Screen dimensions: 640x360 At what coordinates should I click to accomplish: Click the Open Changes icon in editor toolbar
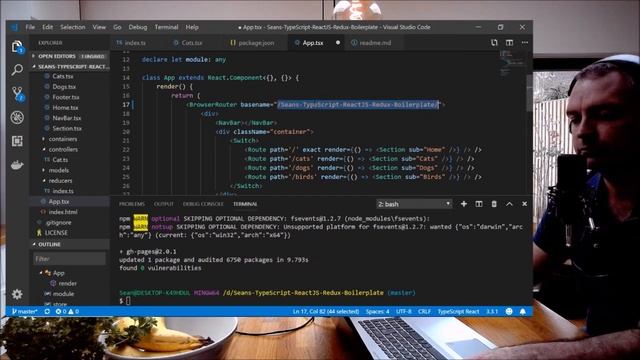click(494, 42)
